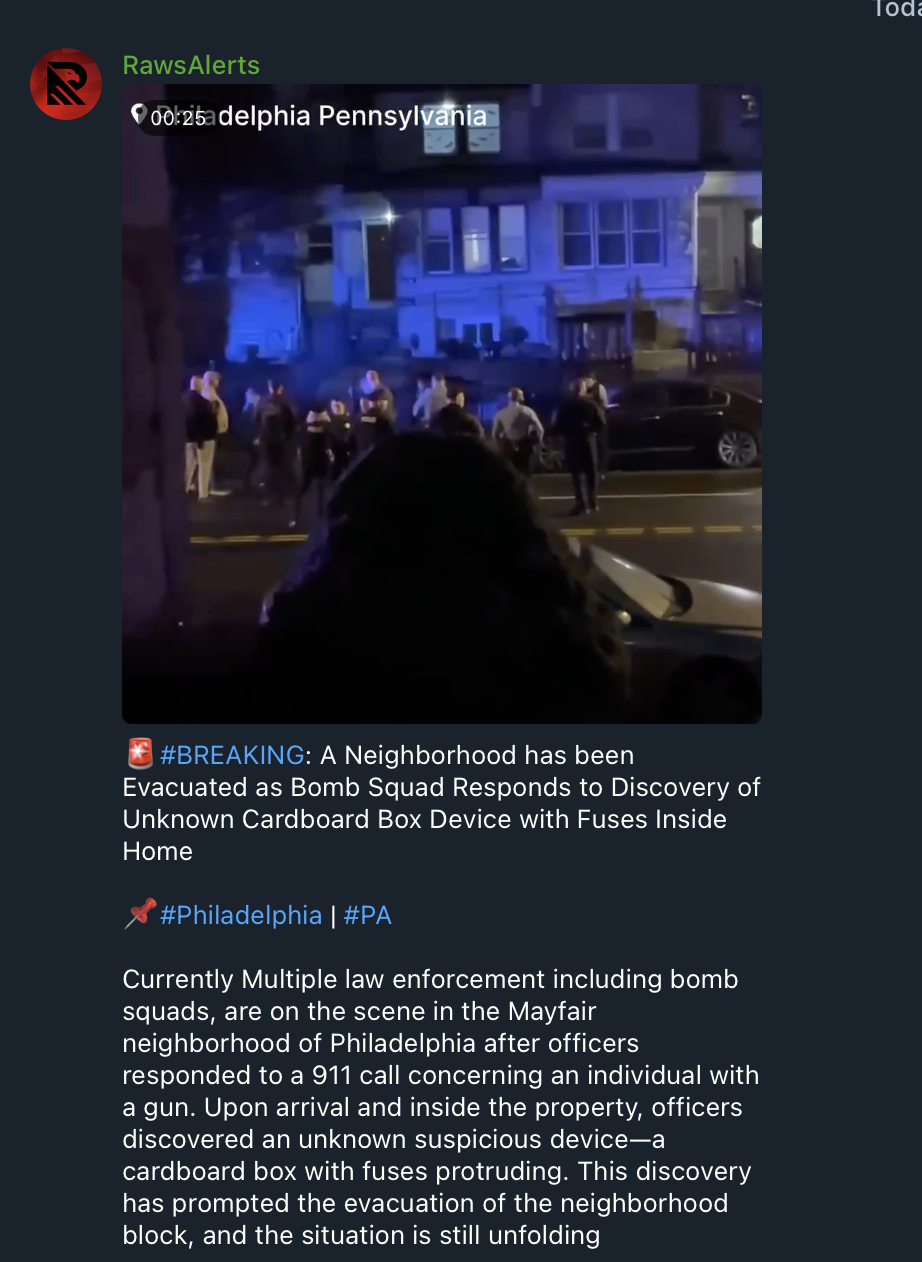The width and height of the screenshot is (922, 1262).
Task: Click the 00:25 video duration badge
Action: click(x=178, y=118)
